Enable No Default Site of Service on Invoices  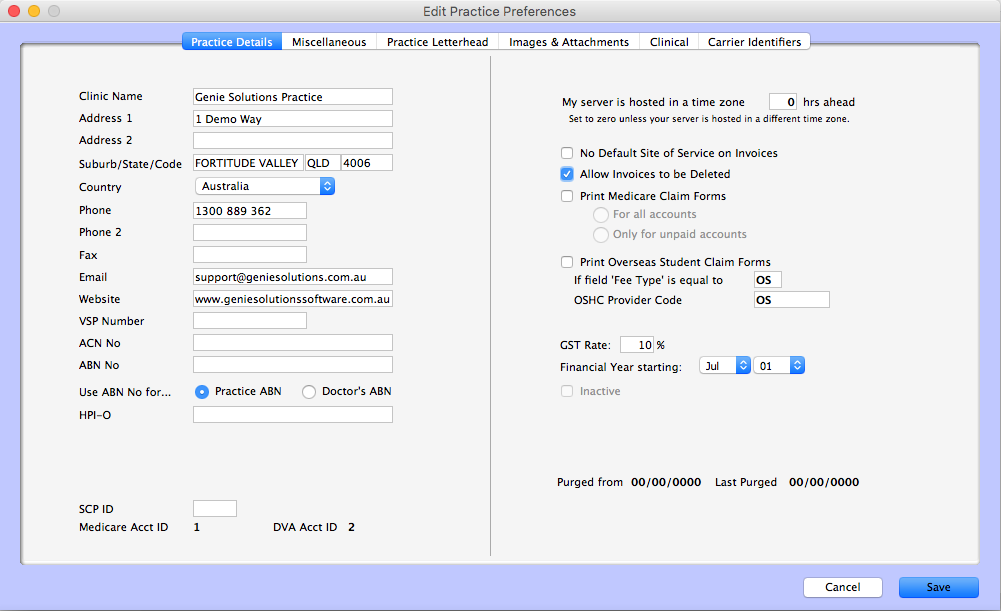pos(567,153)
